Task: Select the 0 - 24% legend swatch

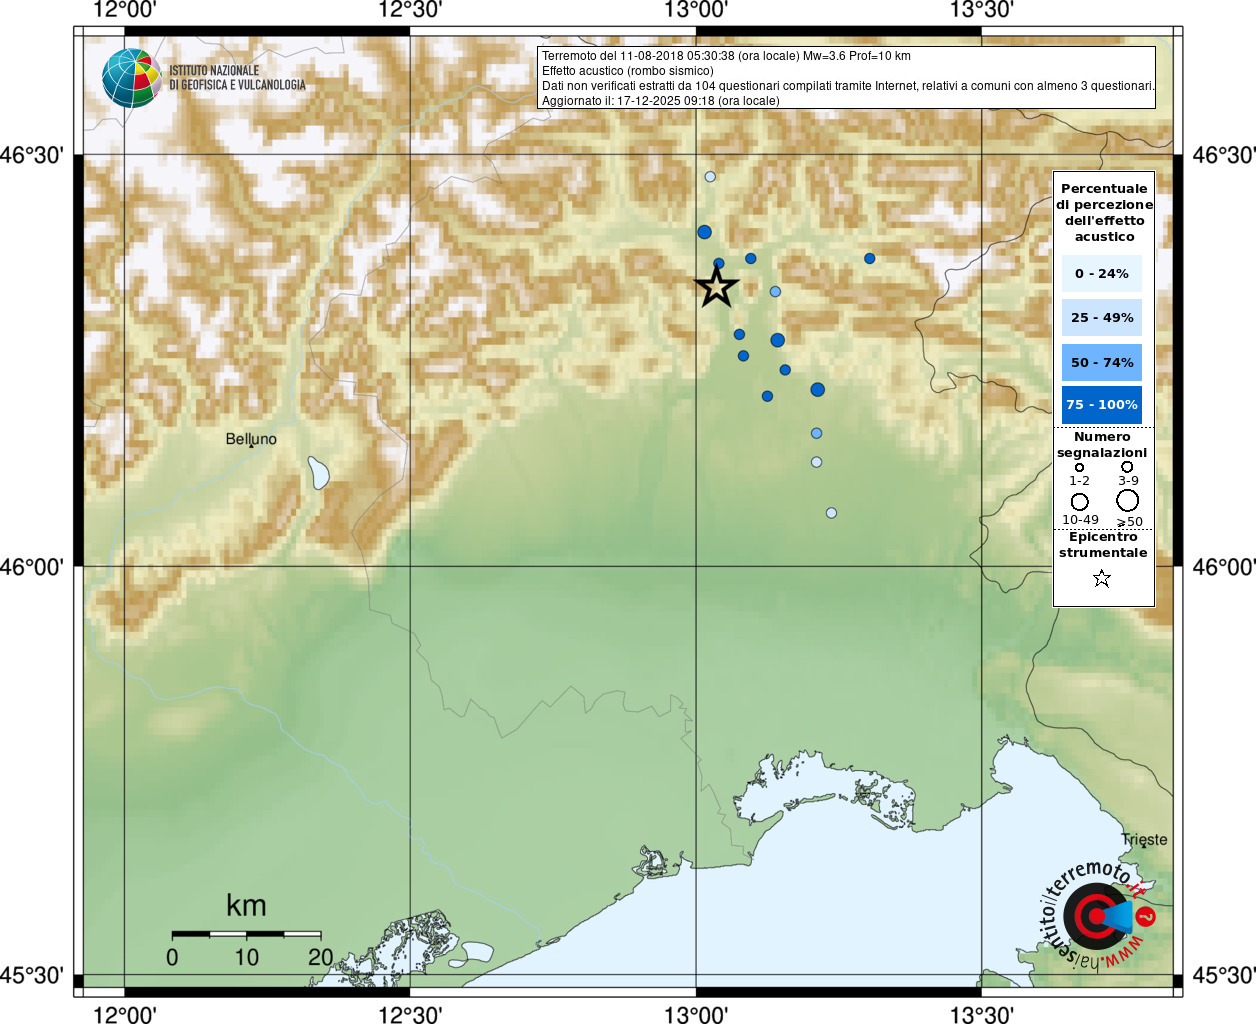Action: [1102, 274]
